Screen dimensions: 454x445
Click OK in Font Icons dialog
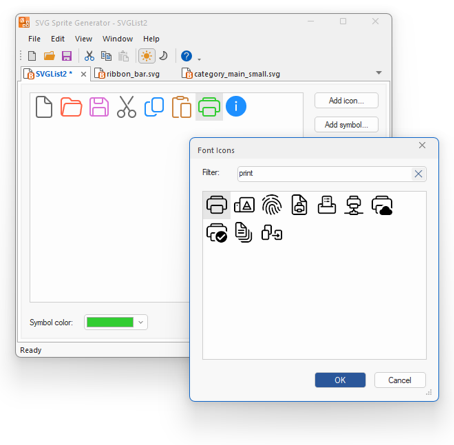coord(340,380)
